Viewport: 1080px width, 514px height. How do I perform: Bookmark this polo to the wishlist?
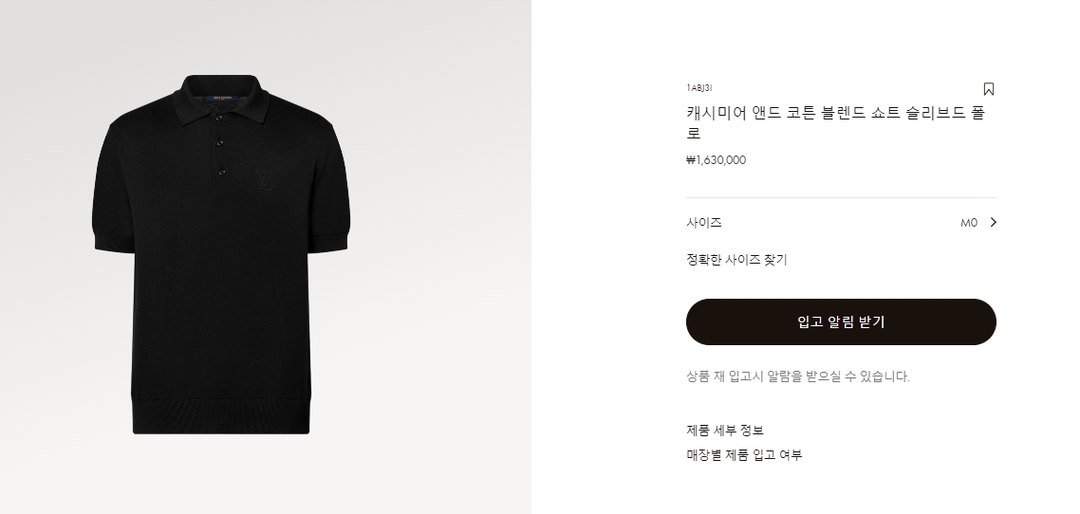coord(988,89)
